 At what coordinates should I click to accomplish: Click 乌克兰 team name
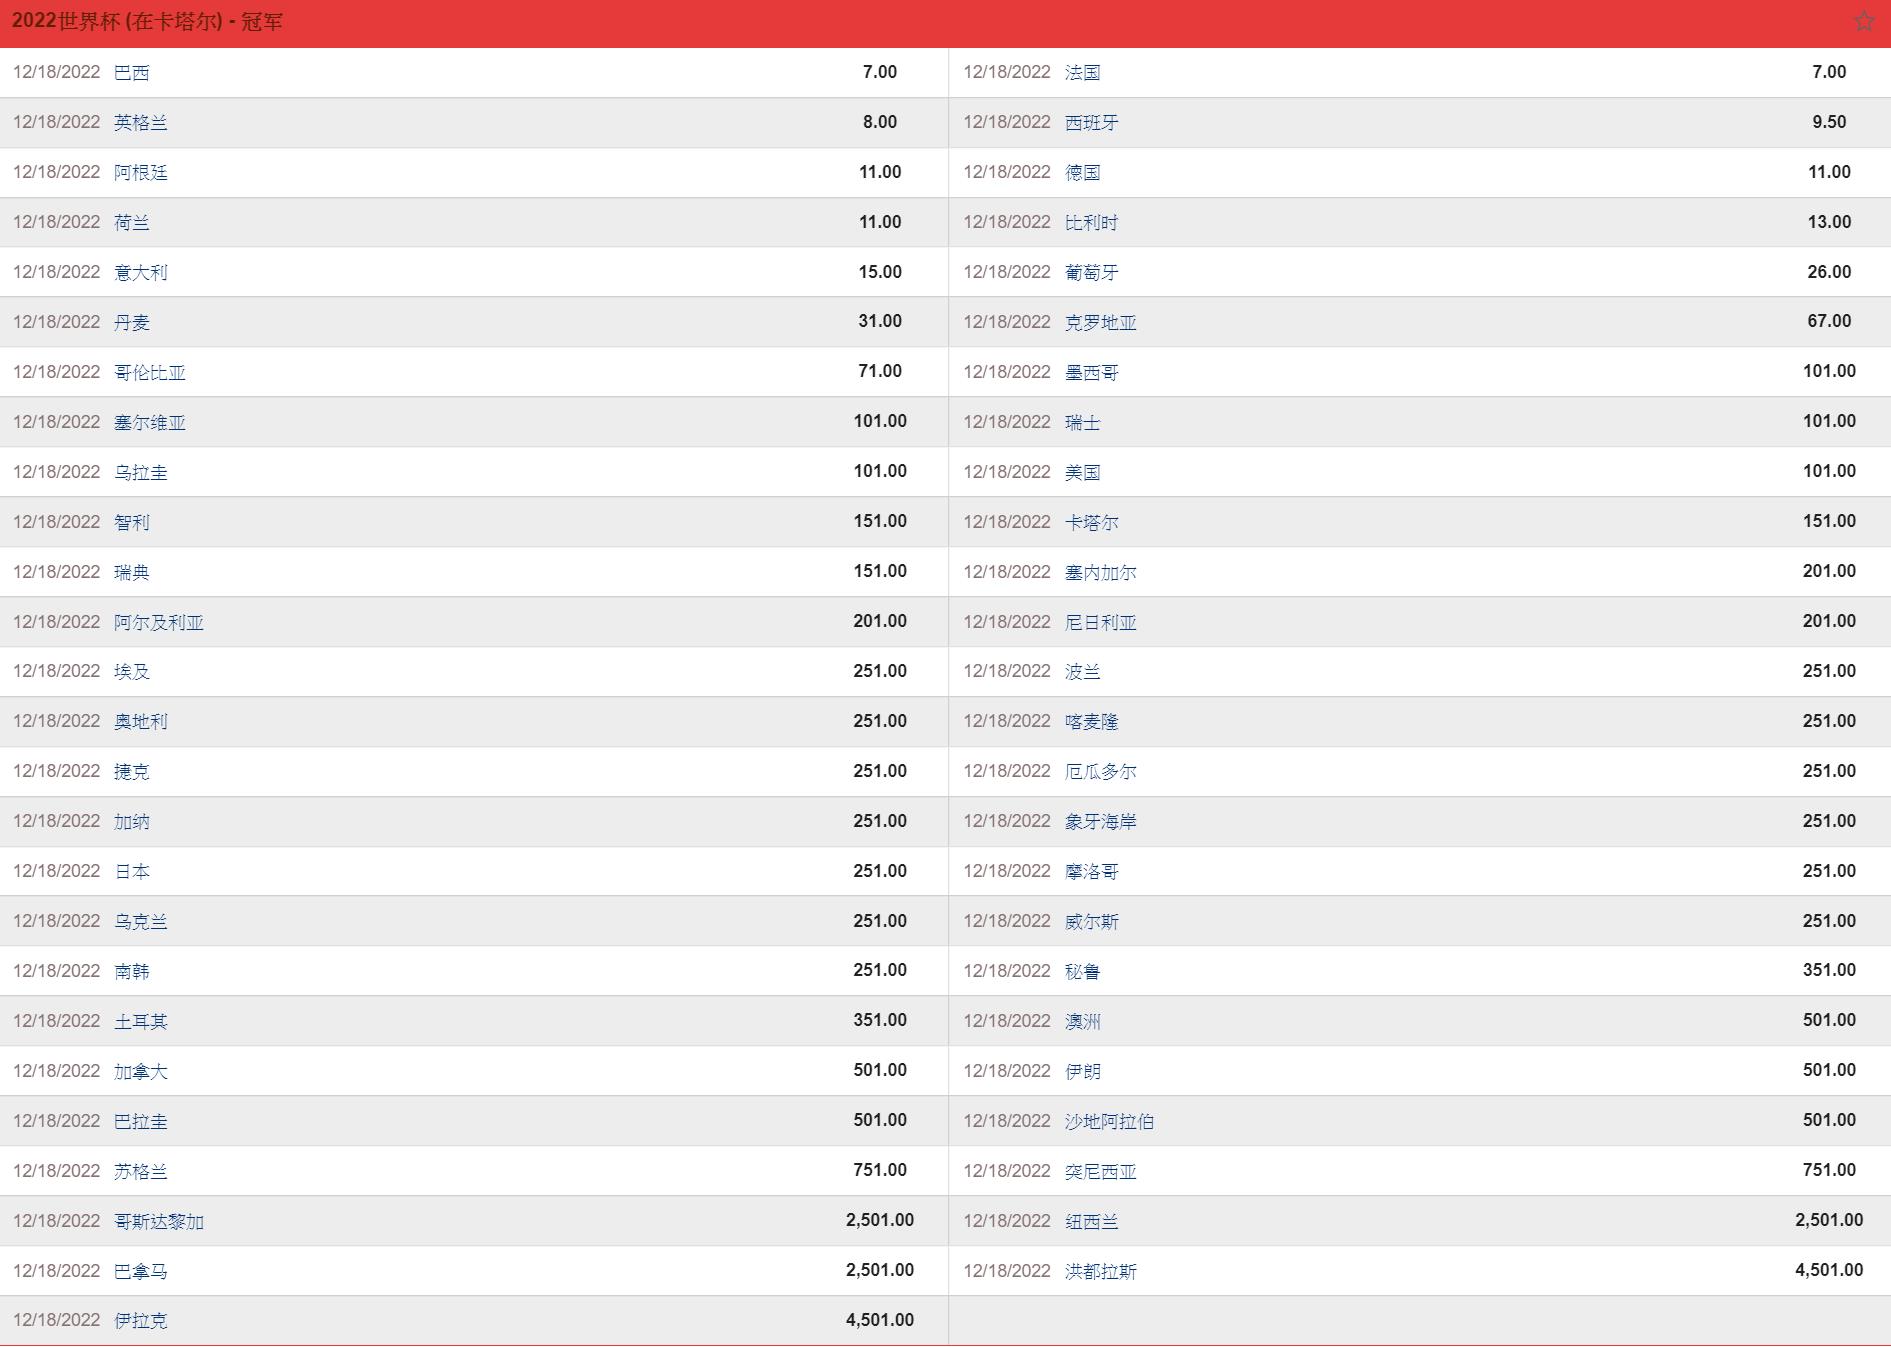tap(141, 921)
